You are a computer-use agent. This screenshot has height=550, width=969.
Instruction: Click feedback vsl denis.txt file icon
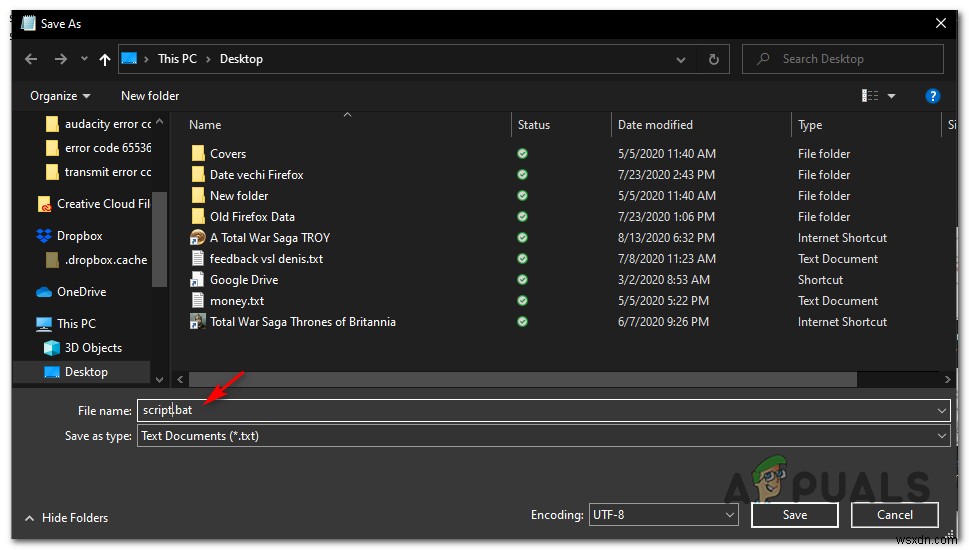tap(198, 258)
